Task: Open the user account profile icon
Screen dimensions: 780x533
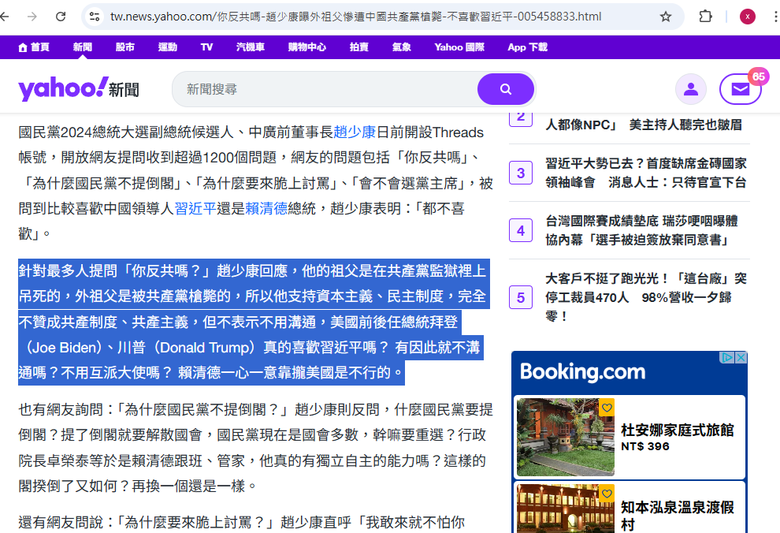Action: tap(690, 90)
